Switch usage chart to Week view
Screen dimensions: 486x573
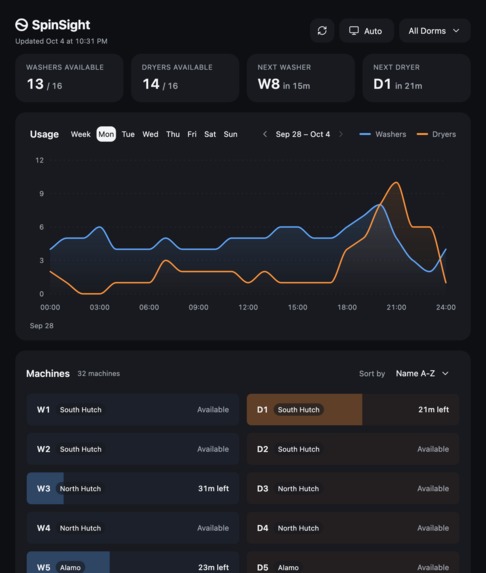pyautogui.click(x=80, y=134)
